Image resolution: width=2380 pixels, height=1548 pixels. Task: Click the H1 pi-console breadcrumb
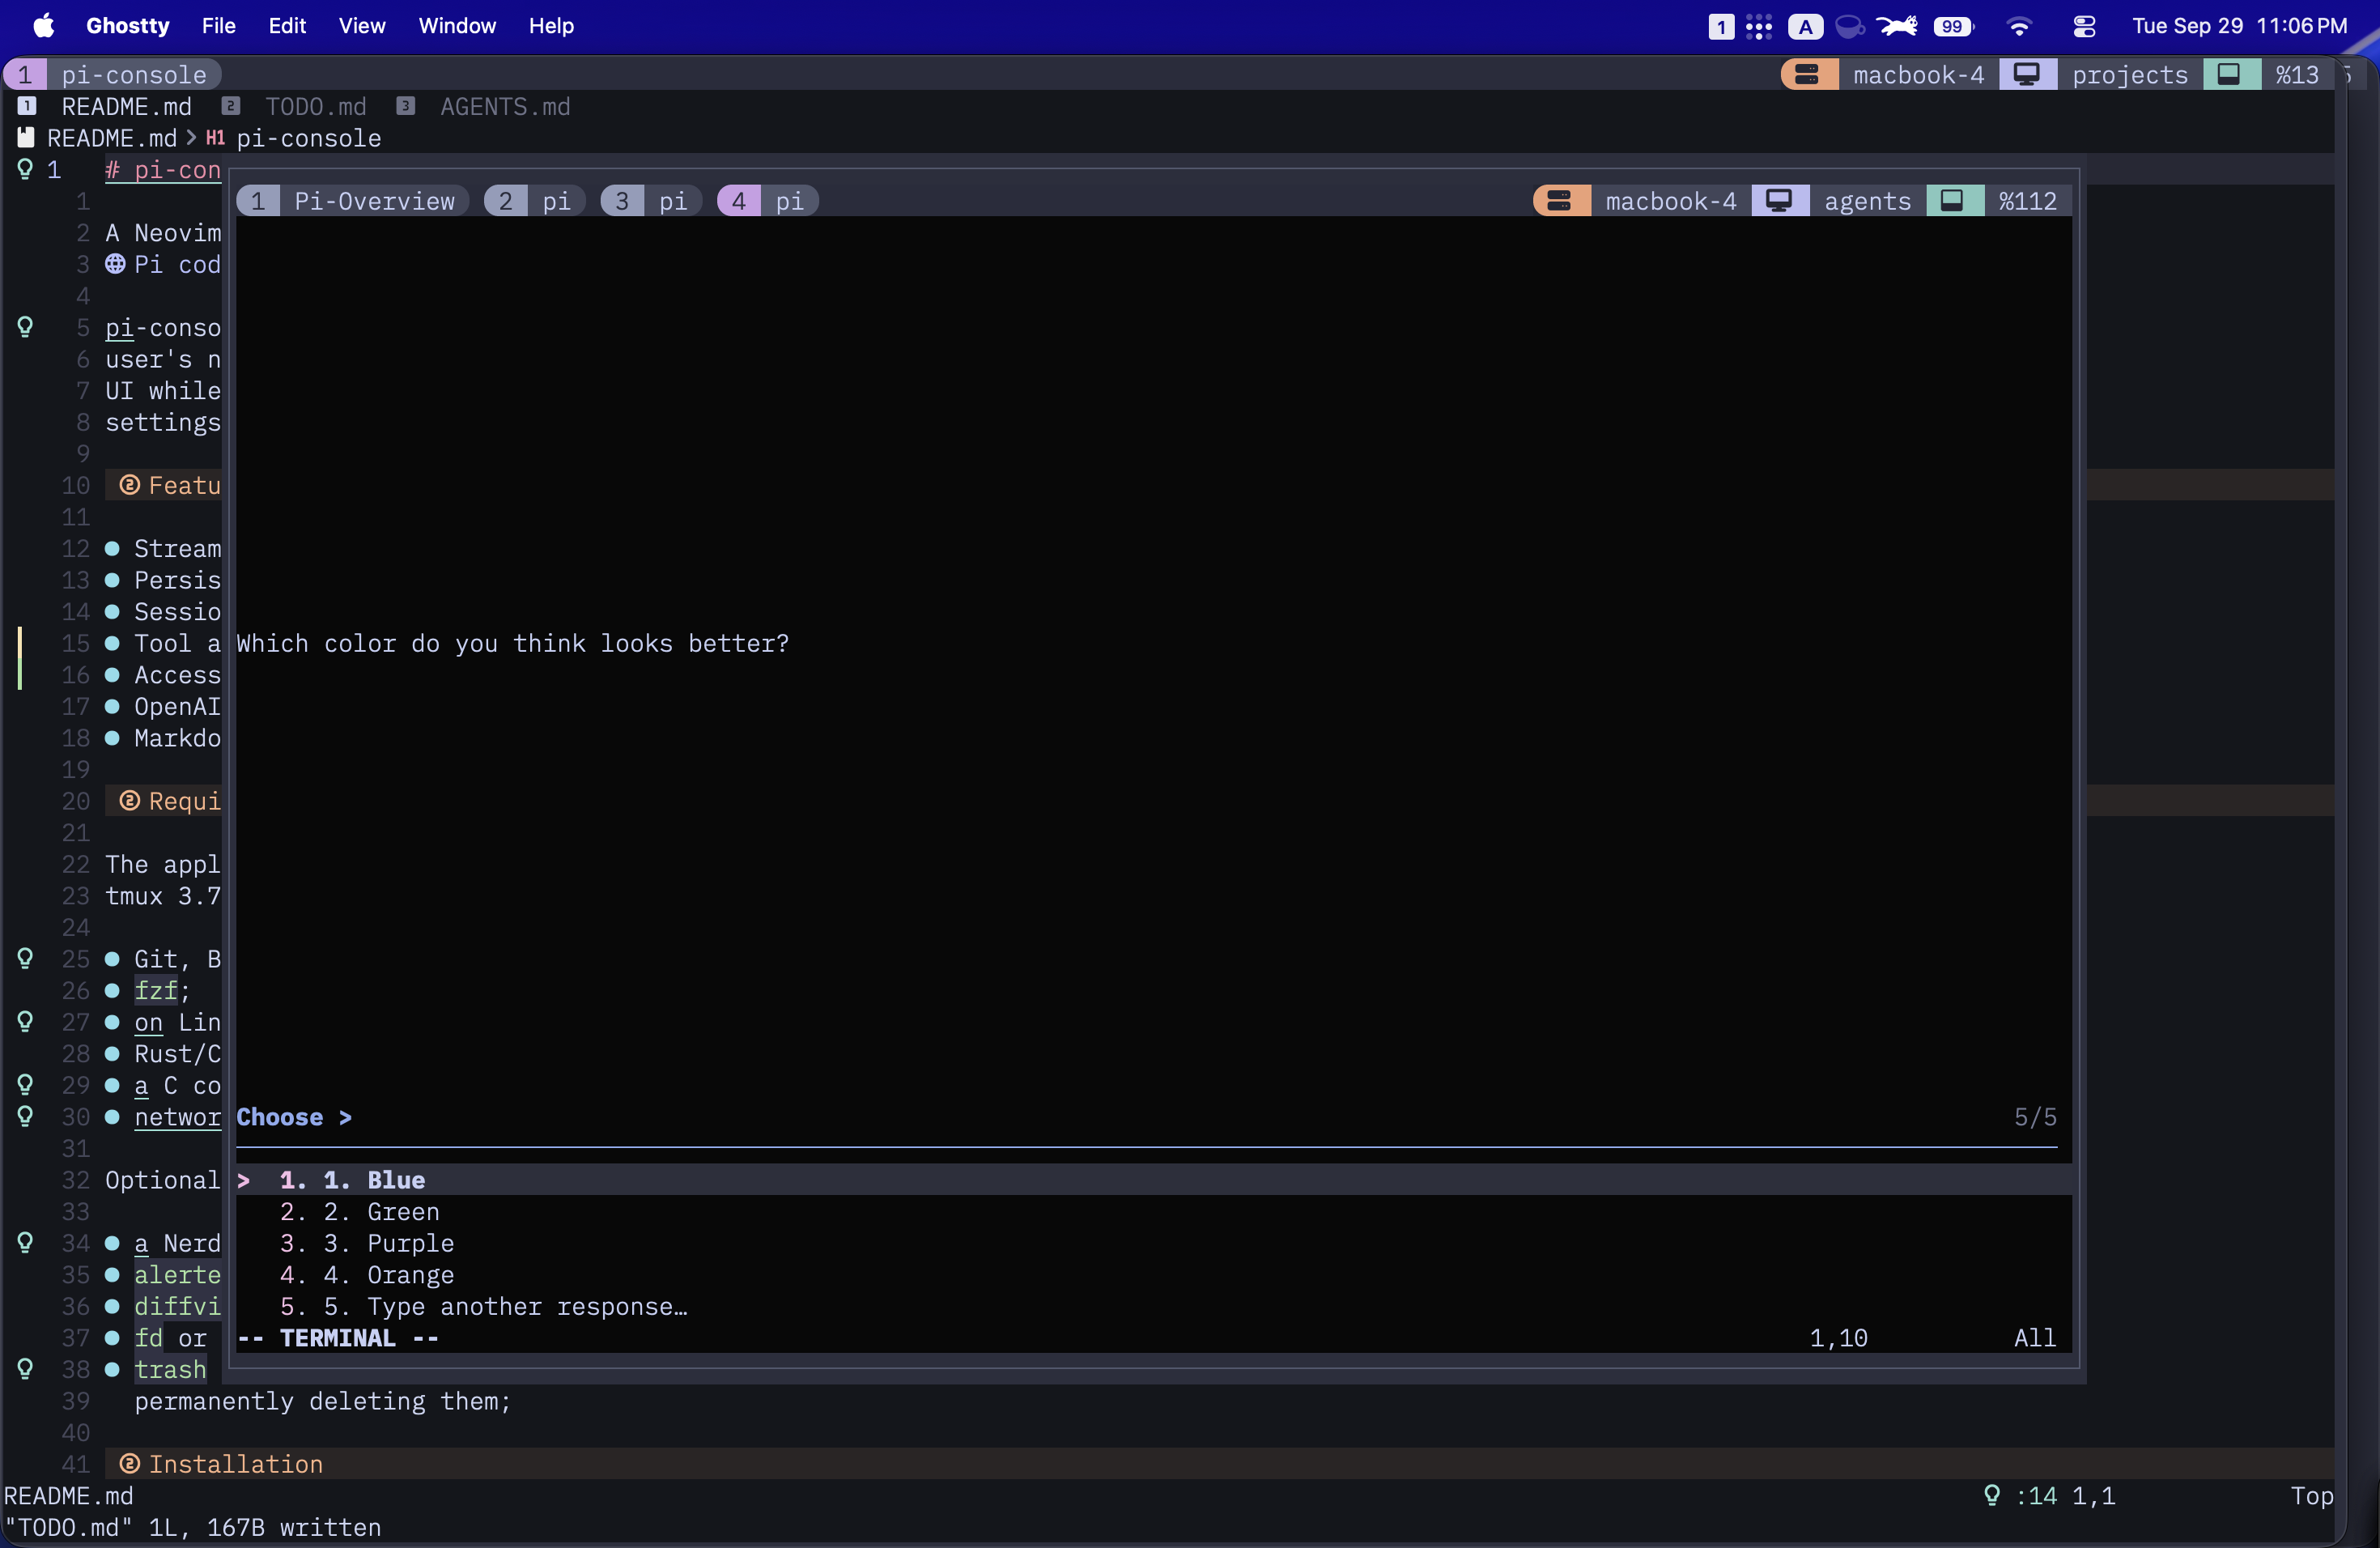pos(293,138)
